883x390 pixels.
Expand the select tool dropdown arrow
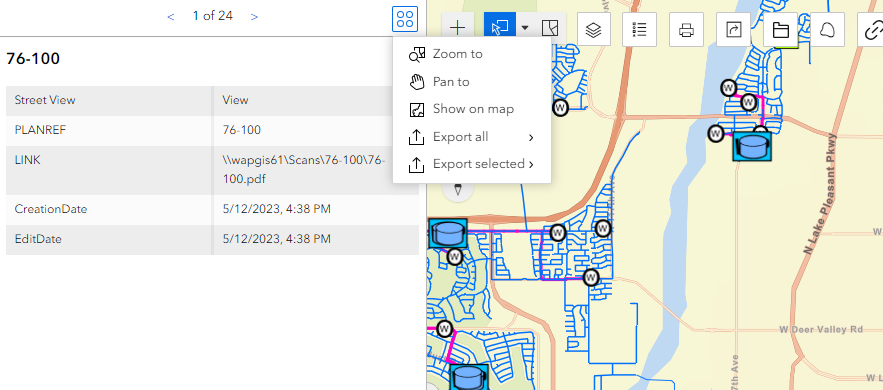click(525, 28)
